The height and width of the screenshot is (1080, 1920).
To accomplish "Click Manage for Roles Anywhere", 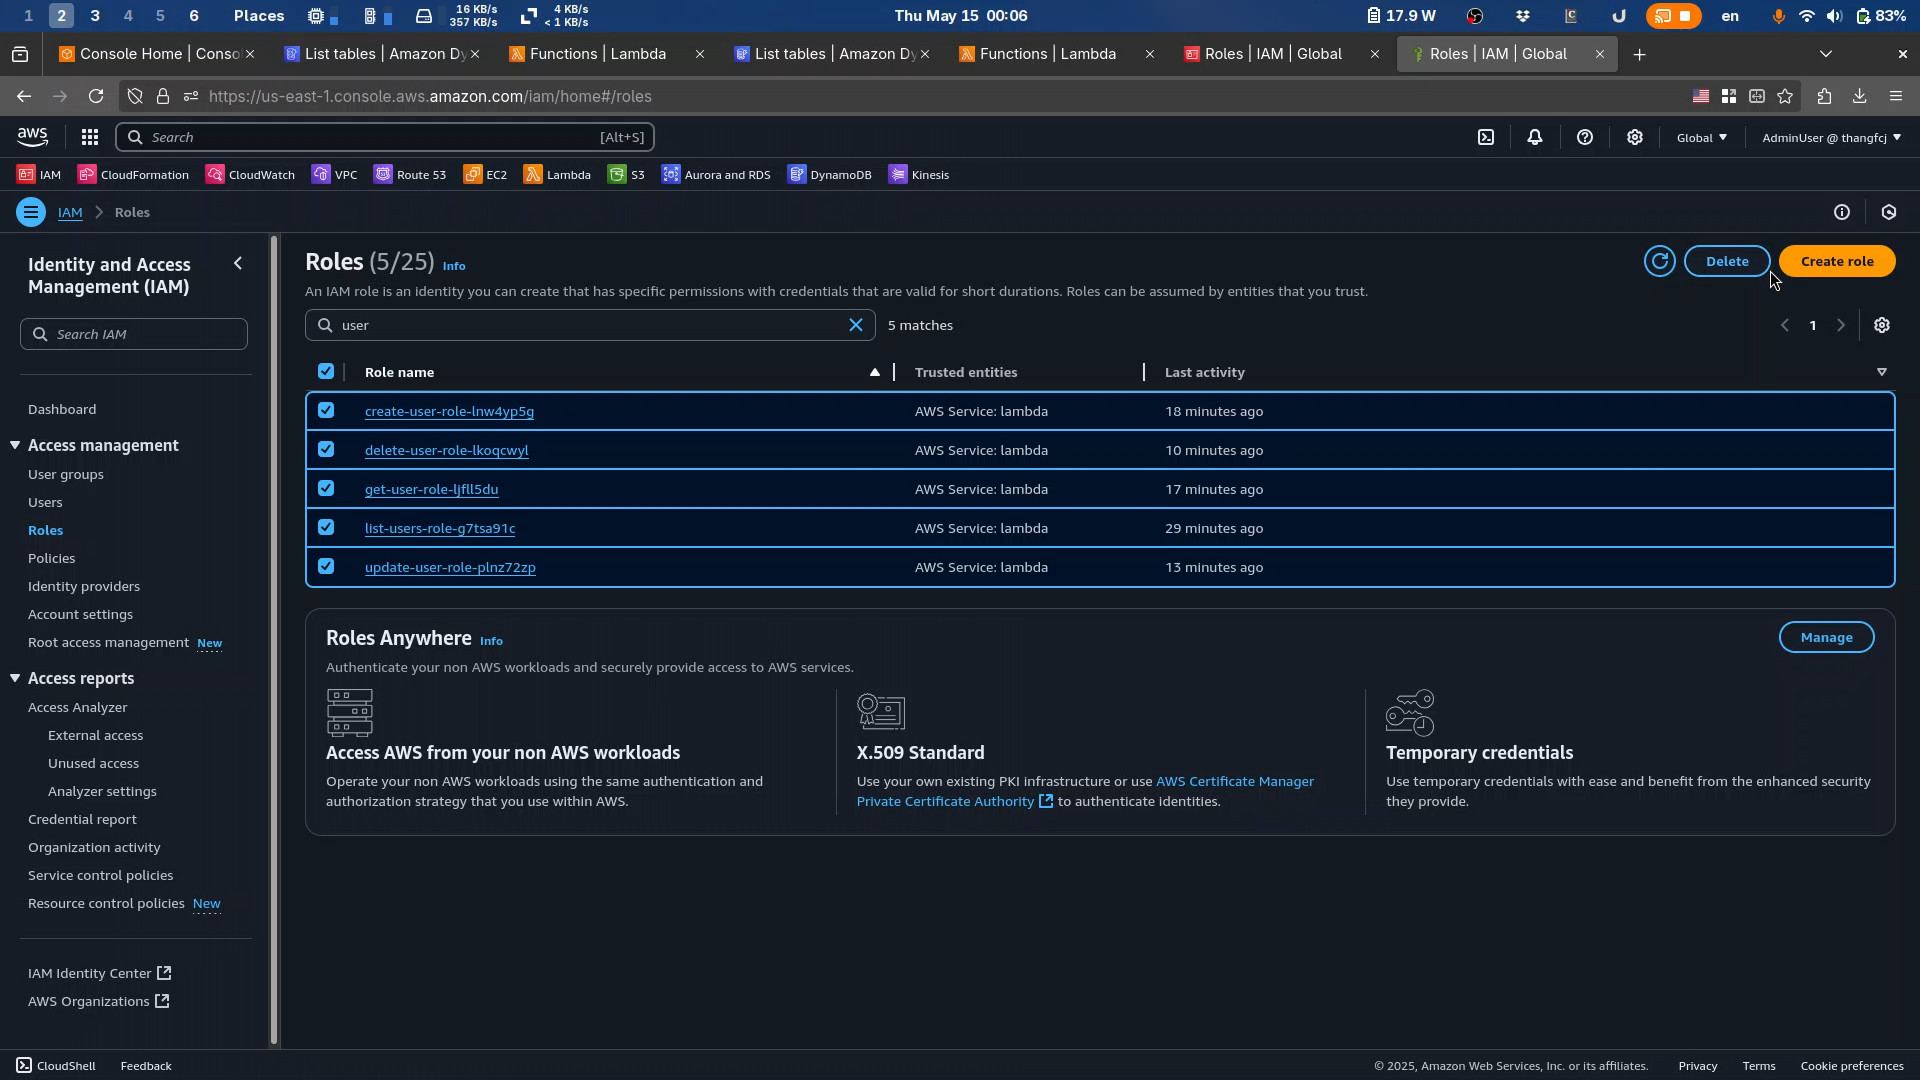I will point(1826,637).
